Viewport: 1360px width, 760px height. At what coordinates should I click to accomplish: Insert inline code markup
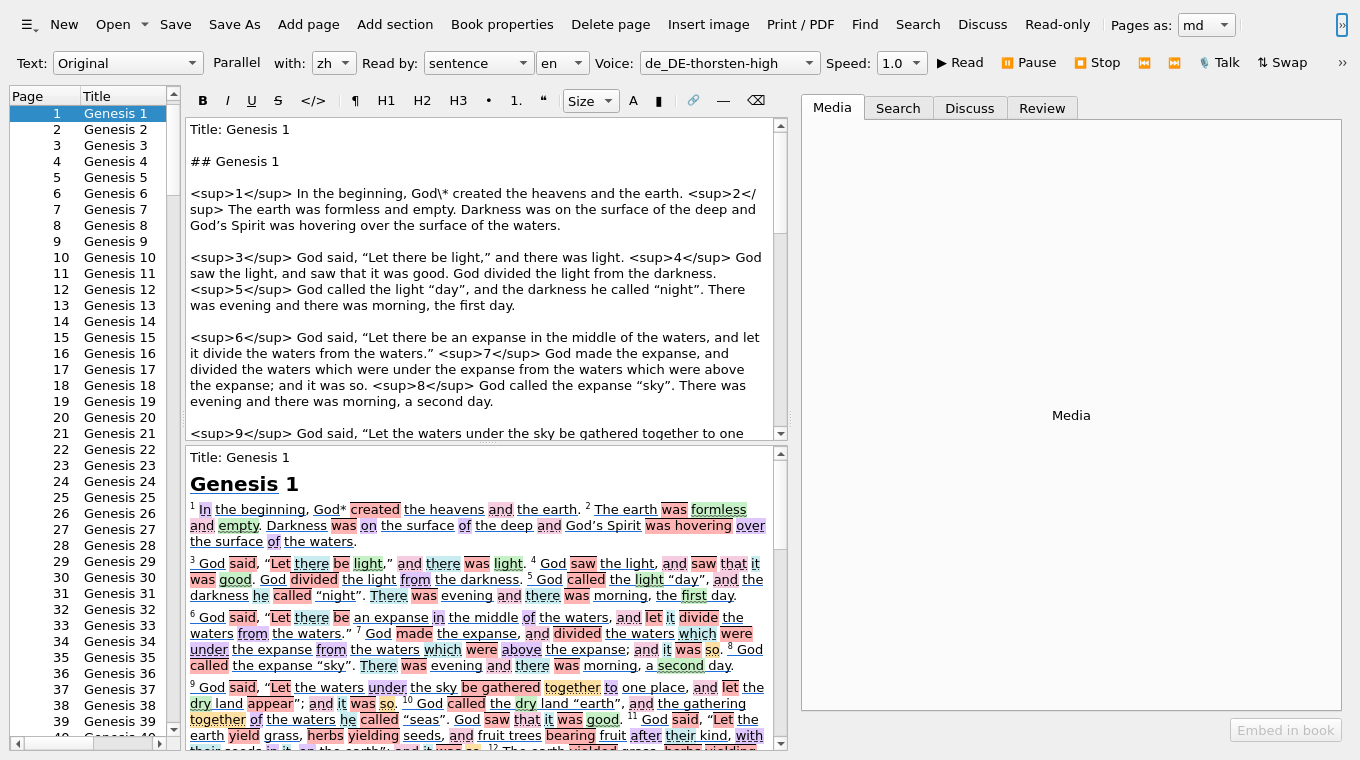click(313, 100)
